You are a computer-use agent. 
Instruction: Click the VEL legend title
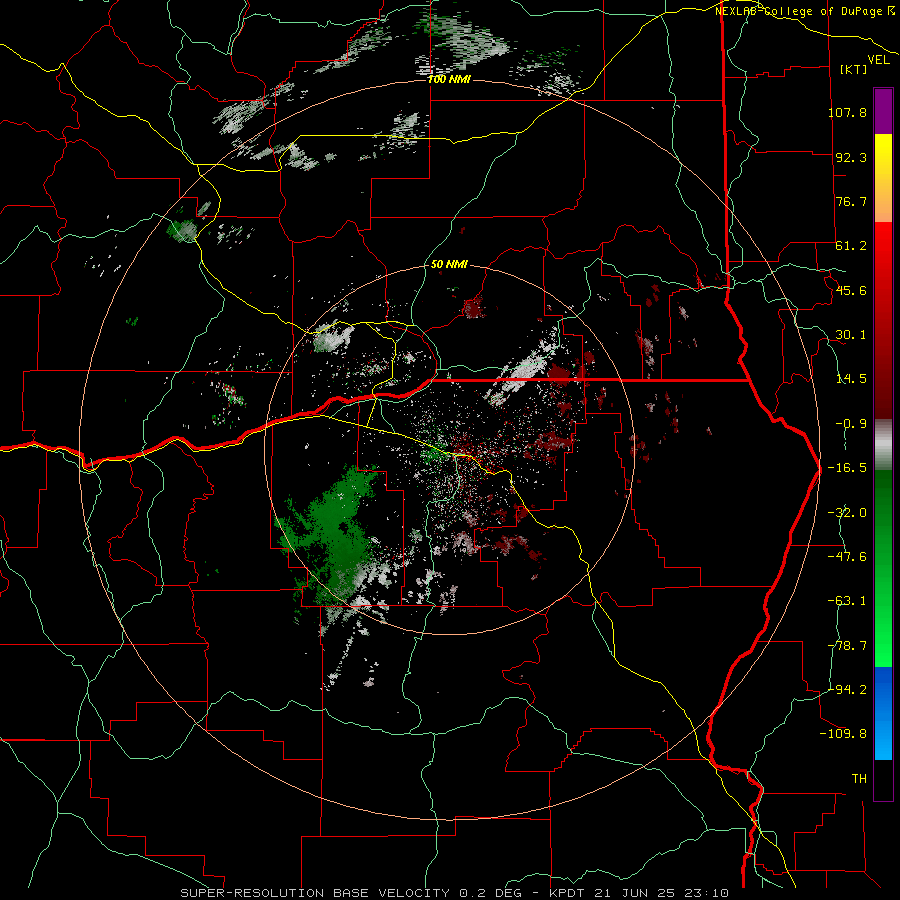[x=878, y=60]
